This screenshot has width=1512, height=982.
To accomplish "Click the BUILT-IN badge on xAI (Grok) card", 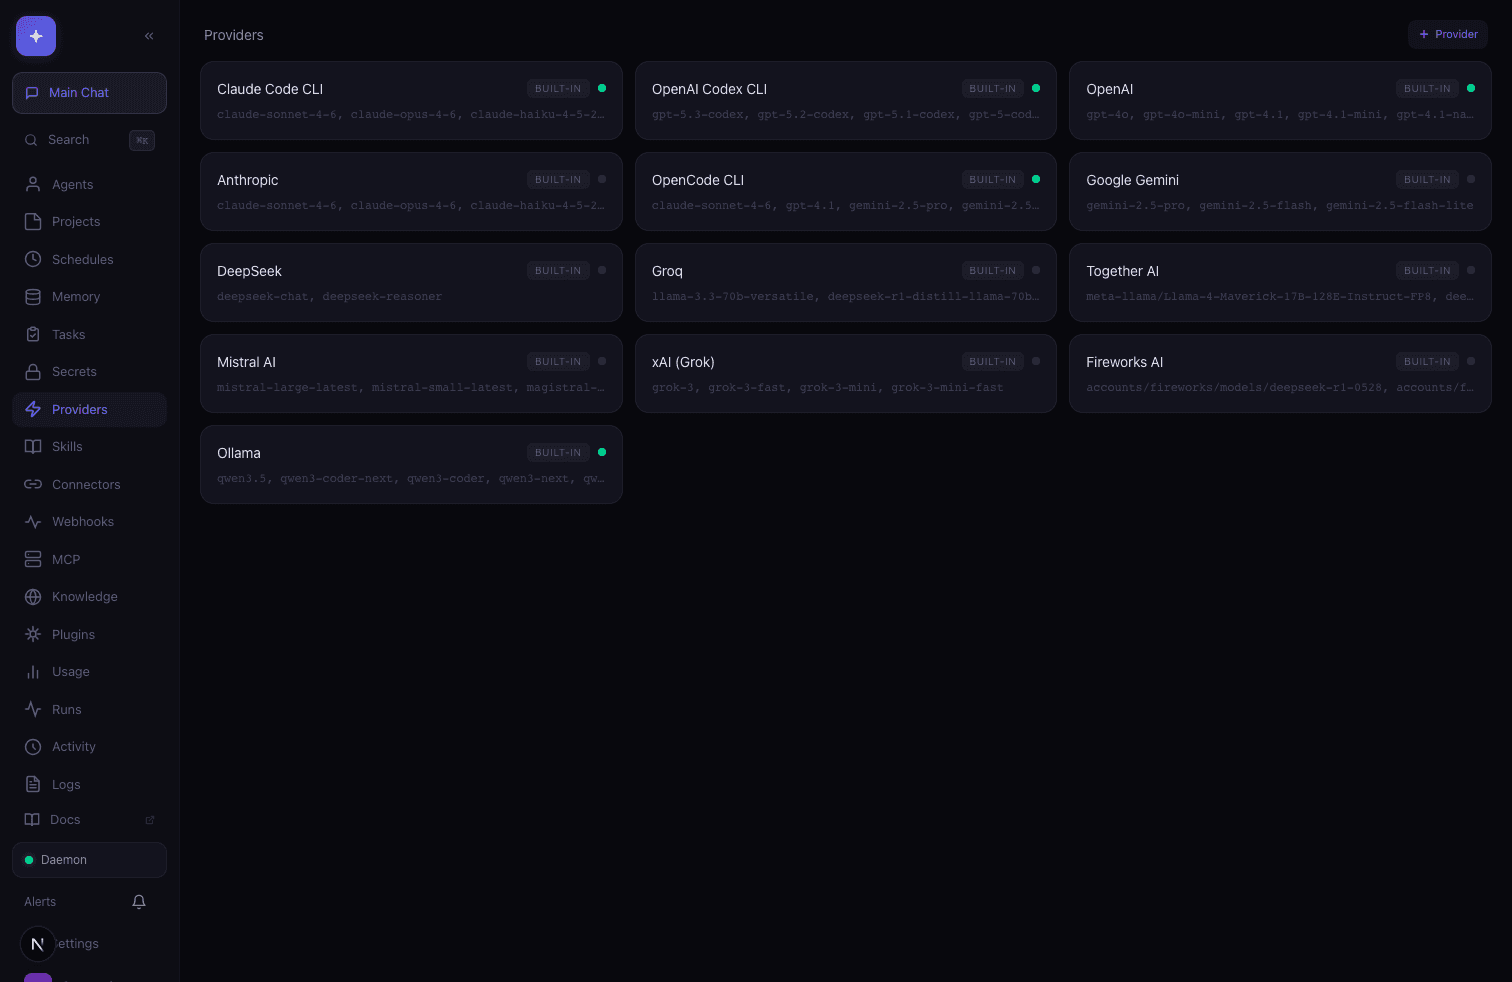I will coord(992,362).
